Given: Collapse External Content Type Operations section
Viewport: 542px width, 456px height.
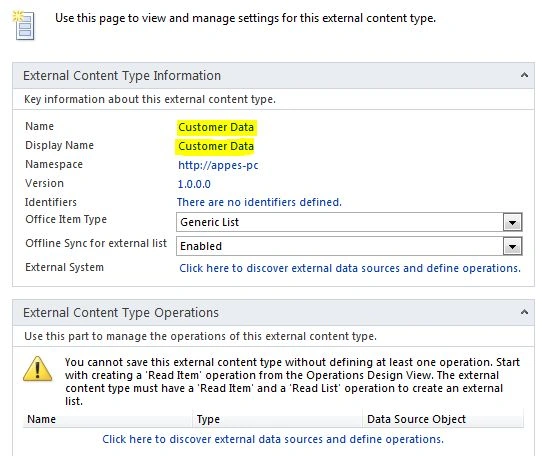Looking at the screenshot, I should tap(524, 312).
